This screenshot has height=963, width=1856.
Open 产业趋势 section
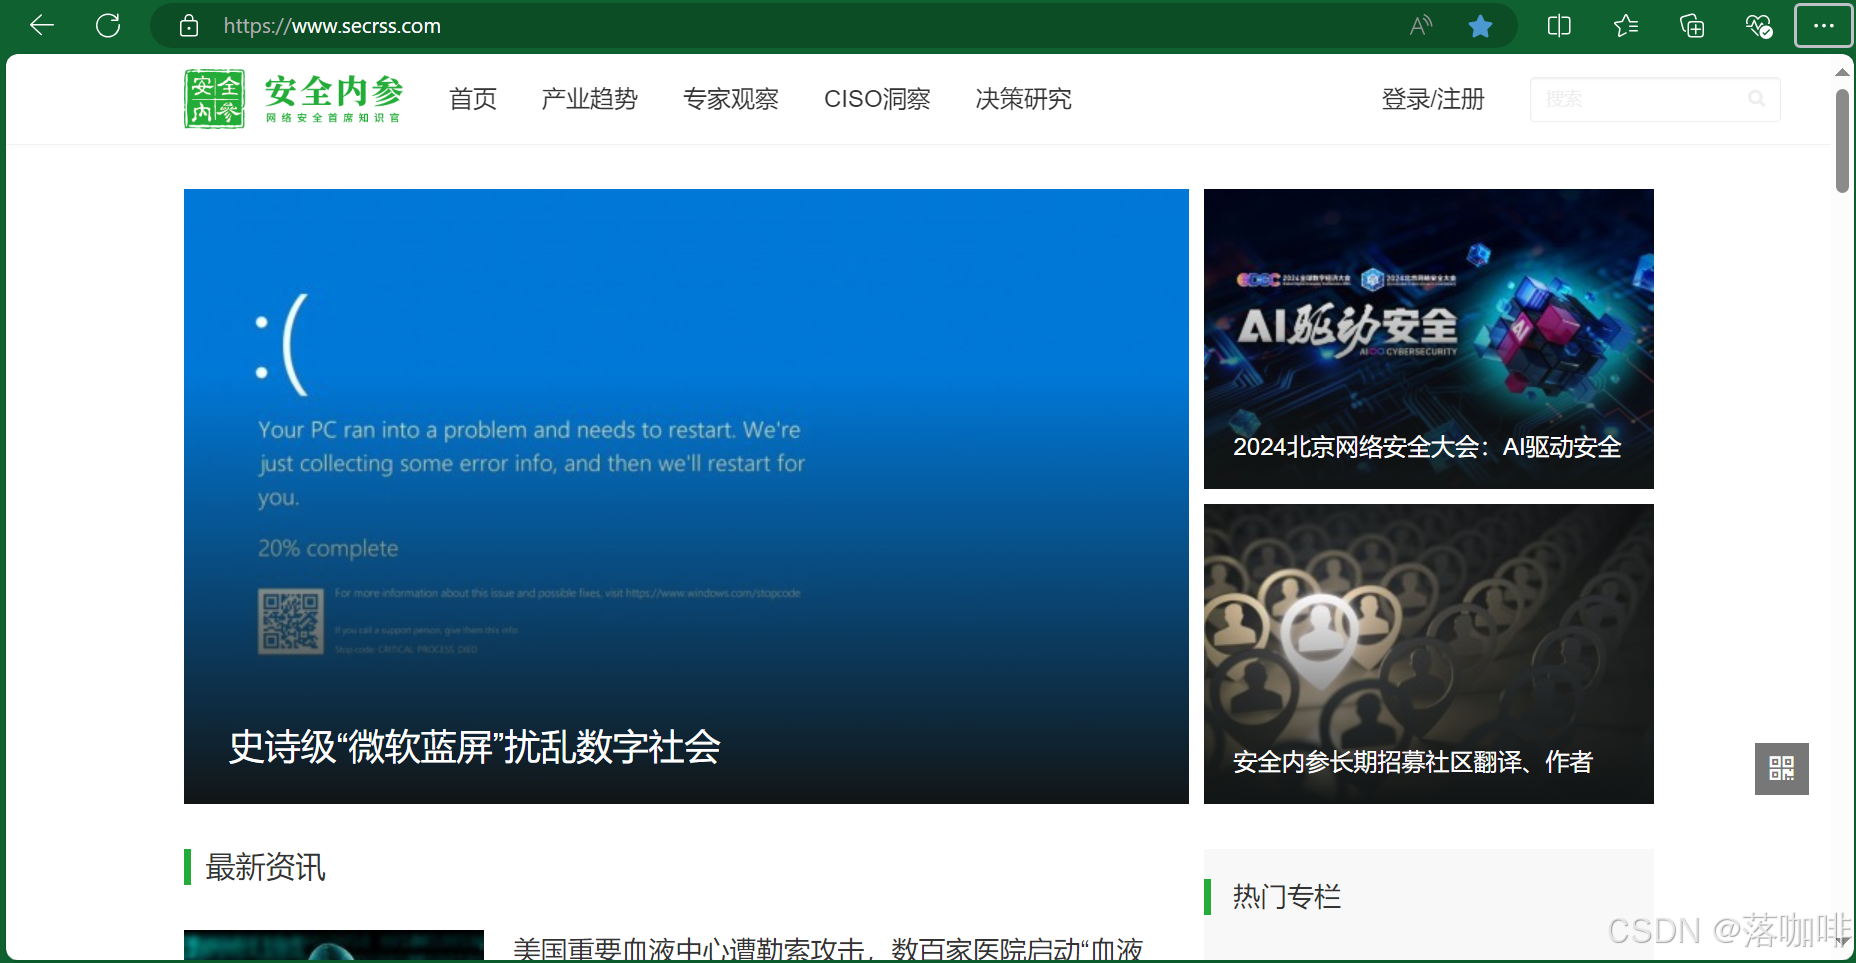pyautogui.click(x=590, y=99)
